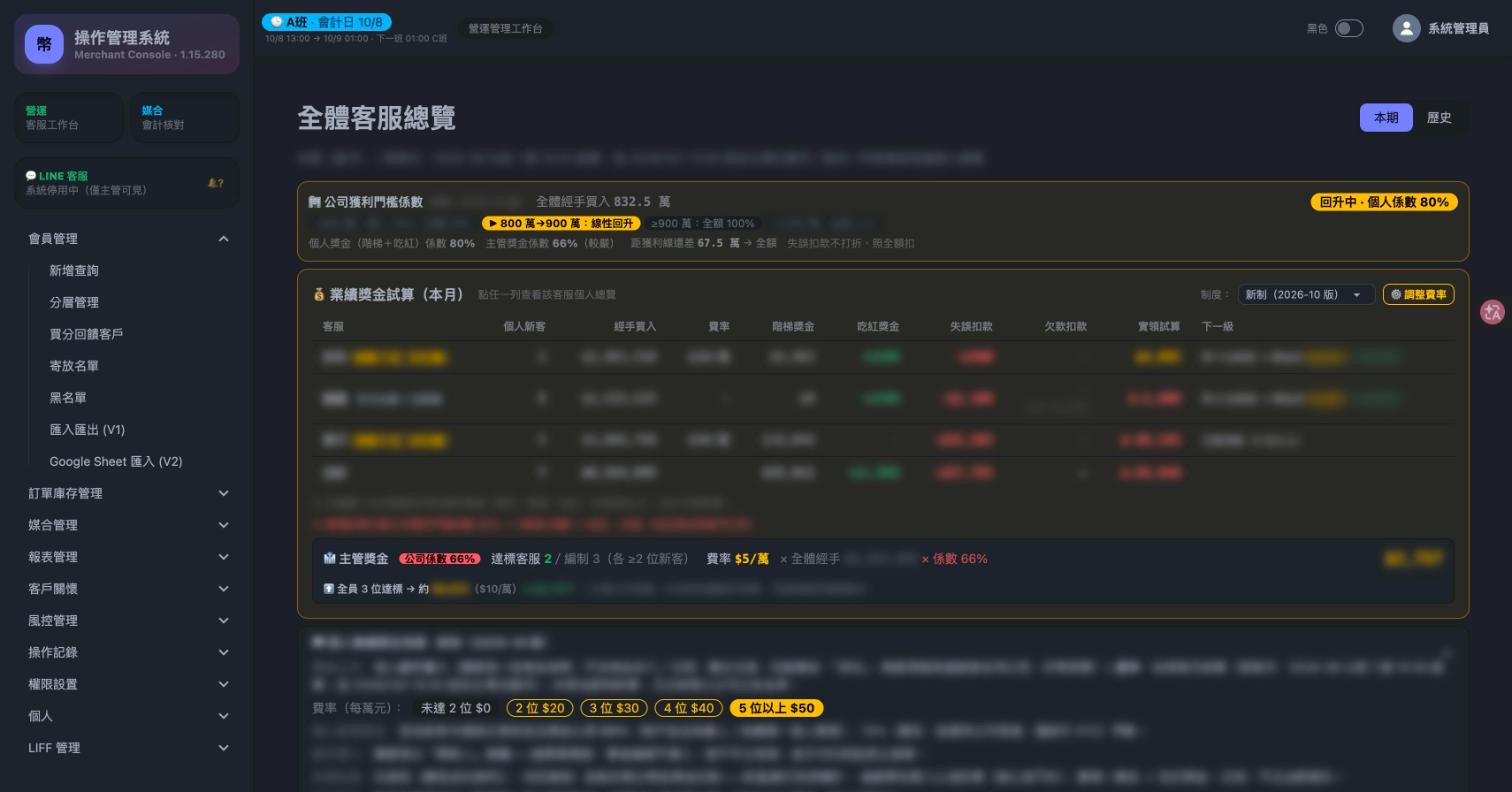
Task: Open the 營運 客服工作台 card
Action: point(69,118)
